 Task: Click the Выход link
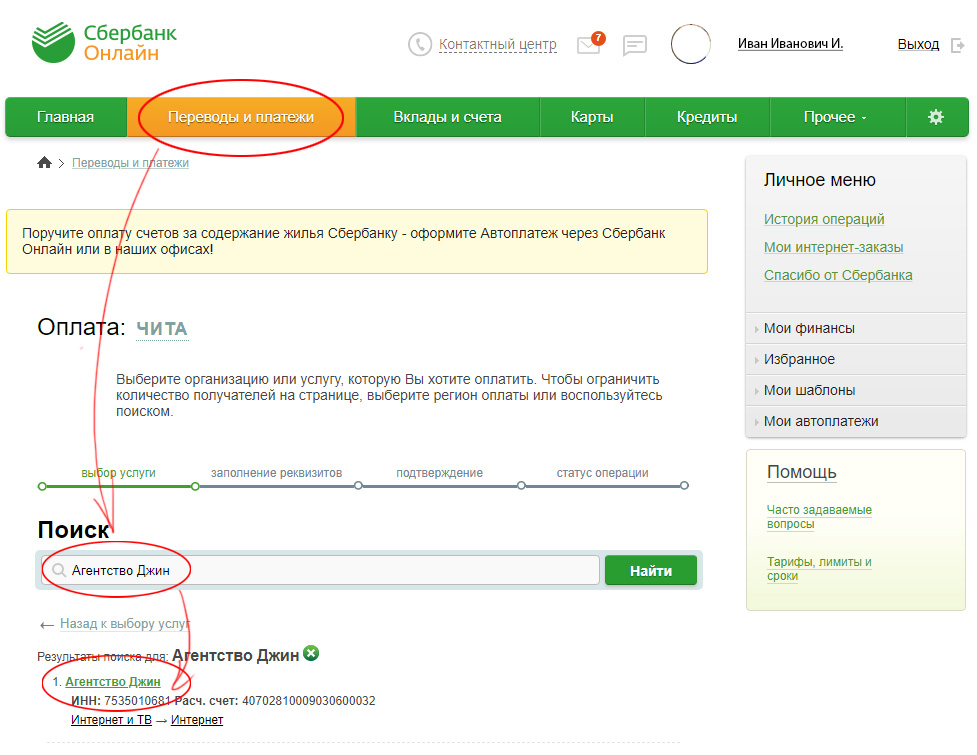(918, 44)
